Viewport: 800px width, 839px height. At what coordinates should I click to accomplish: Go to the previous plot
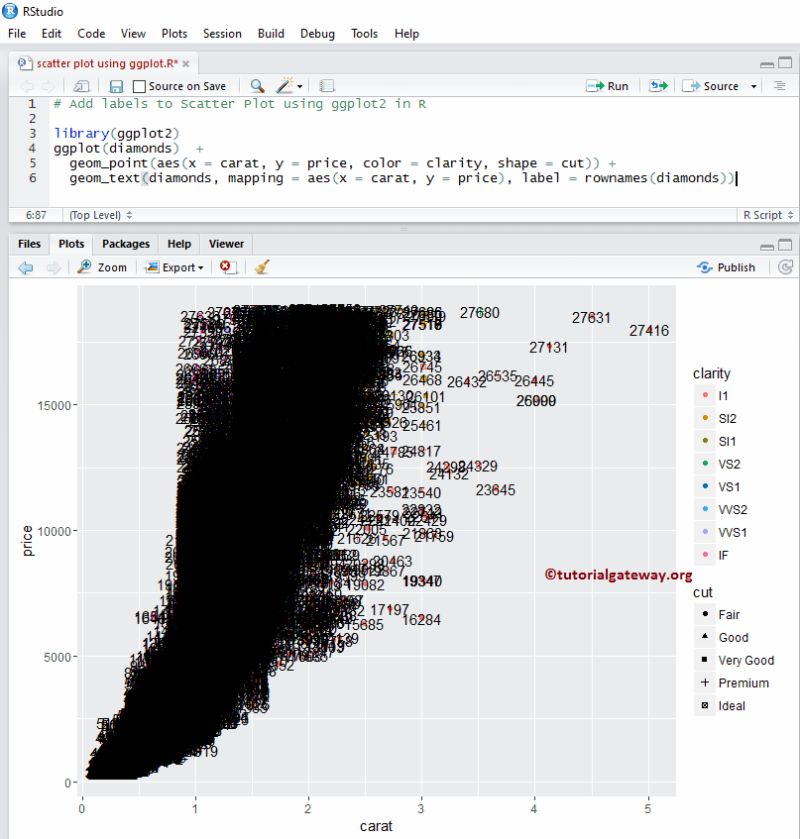pos(25,267)
